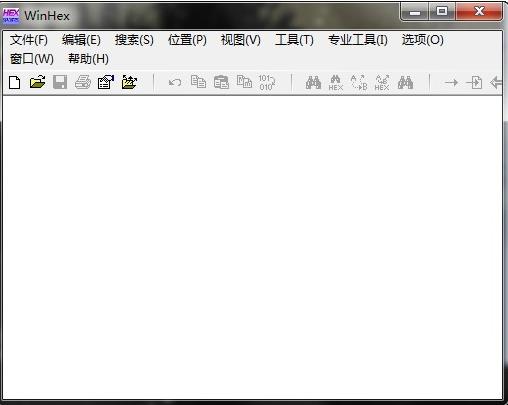This screenshot has width=508, height=405.
Task: Open the file Properties icon
Action: click(x=106, y=82)
